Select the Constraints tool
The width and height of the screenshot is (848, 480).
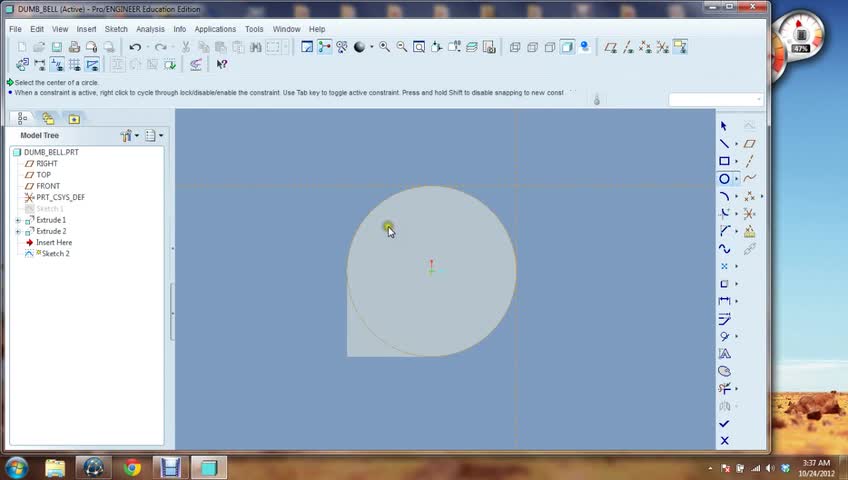click(724, 336)
